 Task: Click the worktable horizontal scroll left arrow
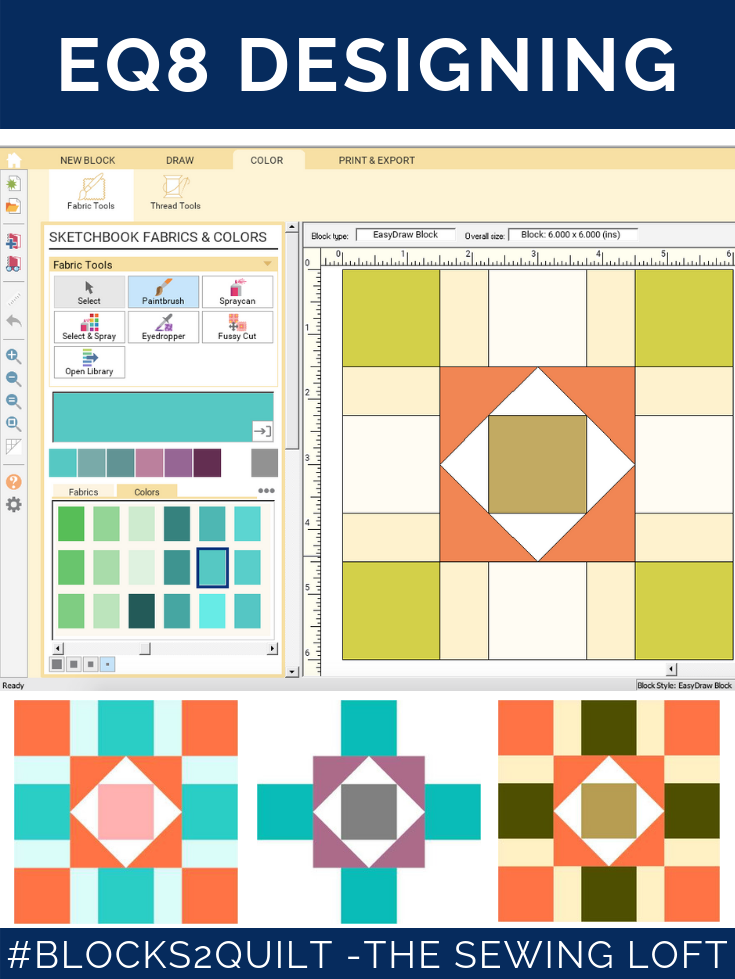[x=671, y=669]
